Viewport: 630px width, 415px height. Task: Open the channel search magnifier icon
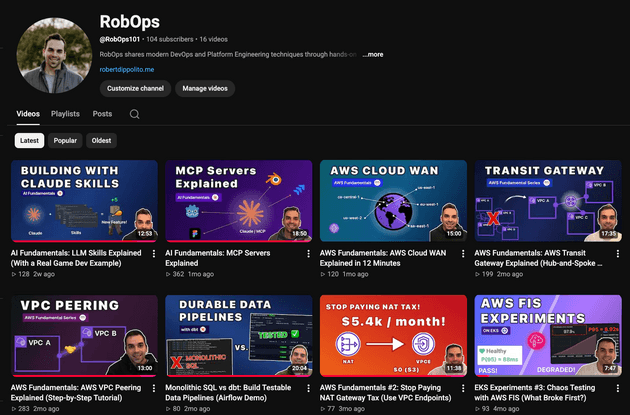135,114
